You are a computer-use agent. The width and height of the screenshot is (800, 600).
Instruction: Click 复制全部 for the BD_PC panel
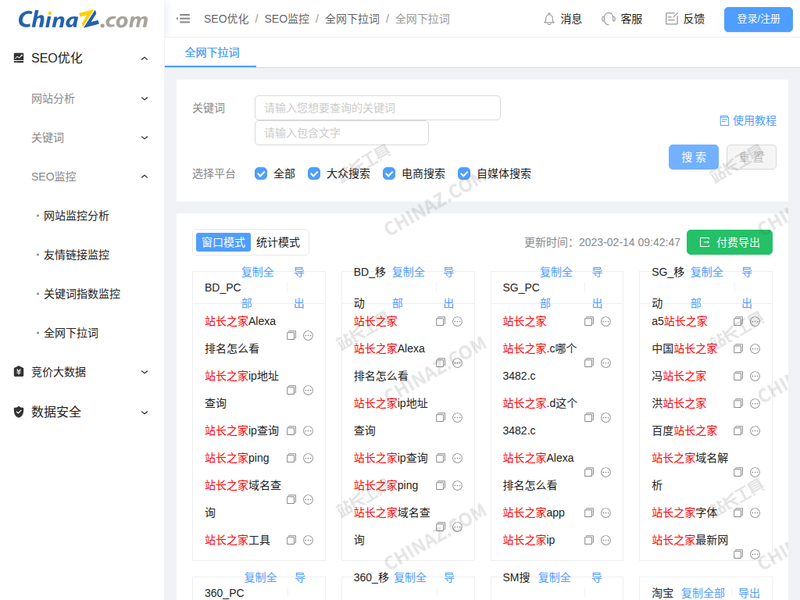tap(257, 287)
